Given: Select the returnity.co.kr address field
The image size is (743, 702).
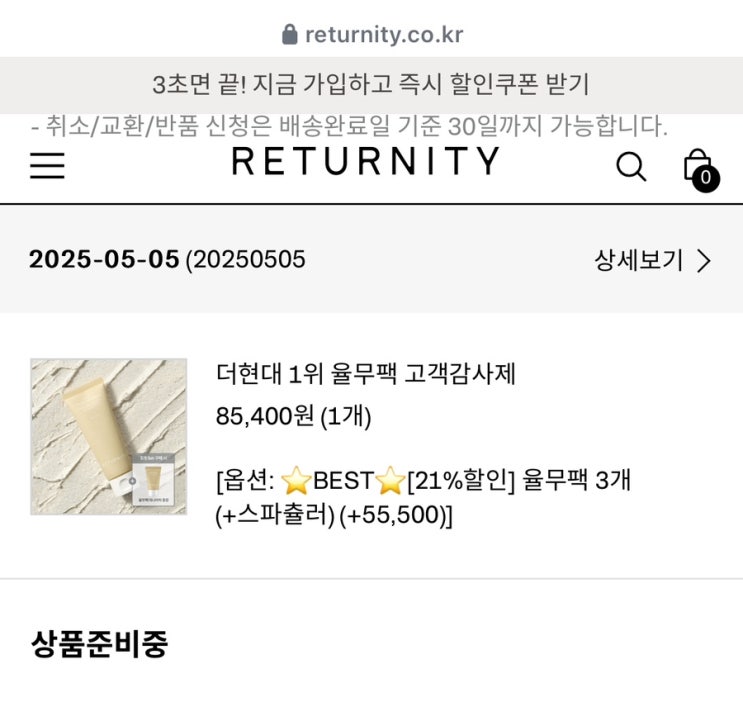Looking at the screenshot, I should tap(383, 35).
